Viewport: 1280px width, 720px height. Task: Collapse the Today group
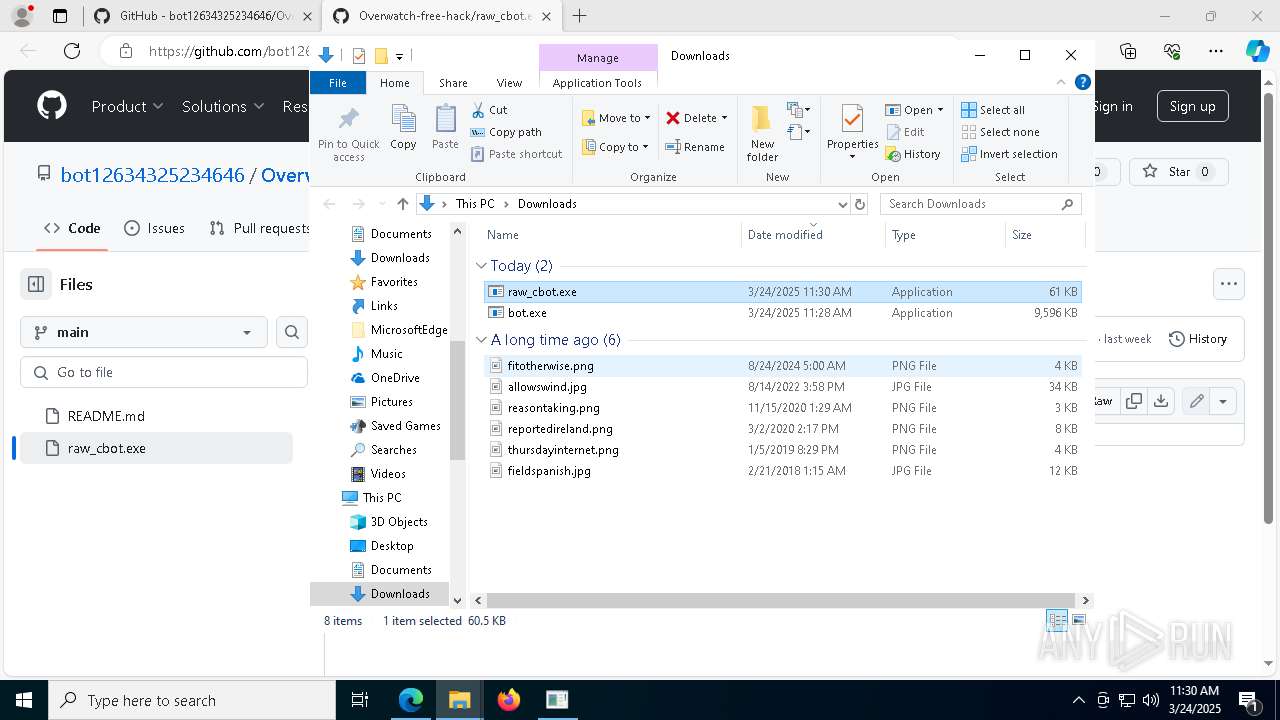point(481,266)
